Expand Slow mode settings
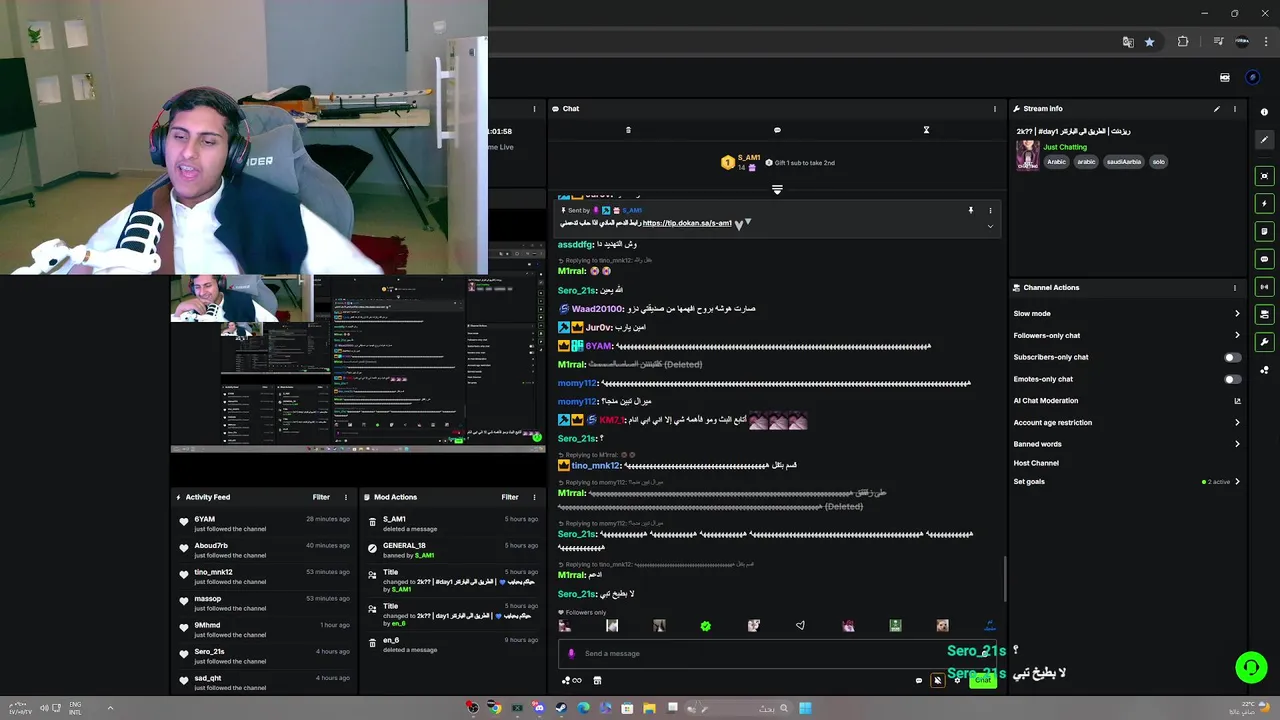 [x=1237, y=314]
